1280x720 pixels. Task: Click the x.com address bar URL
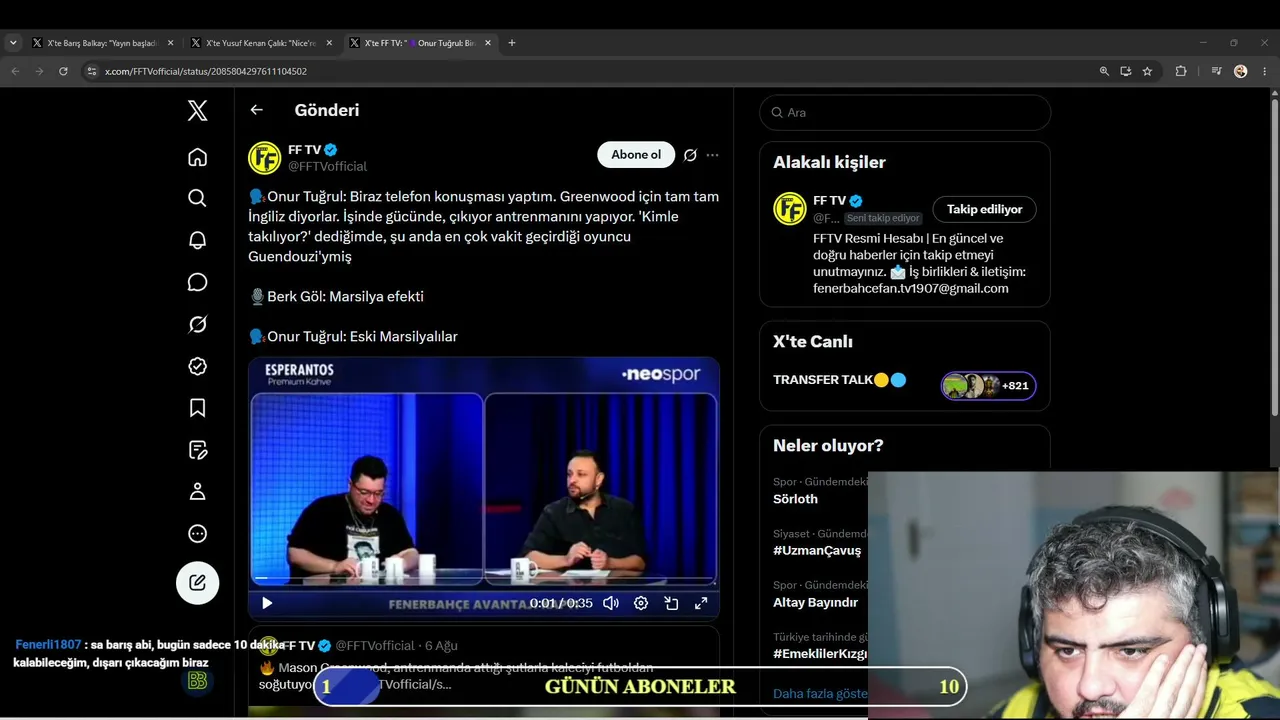click(206, 72)
